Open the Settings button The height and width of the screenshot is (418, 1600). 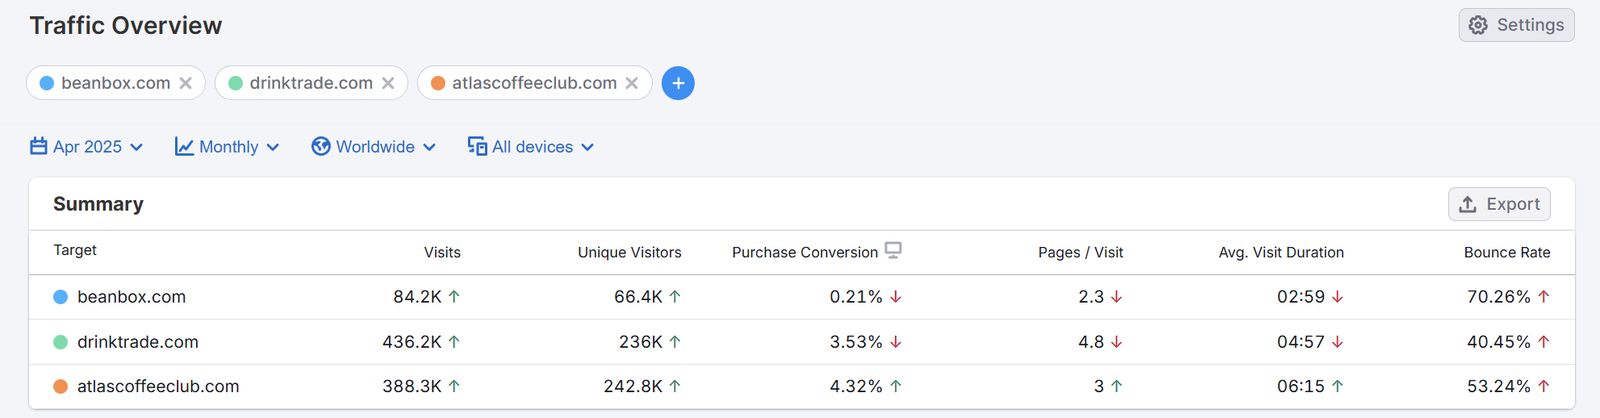1516,25
